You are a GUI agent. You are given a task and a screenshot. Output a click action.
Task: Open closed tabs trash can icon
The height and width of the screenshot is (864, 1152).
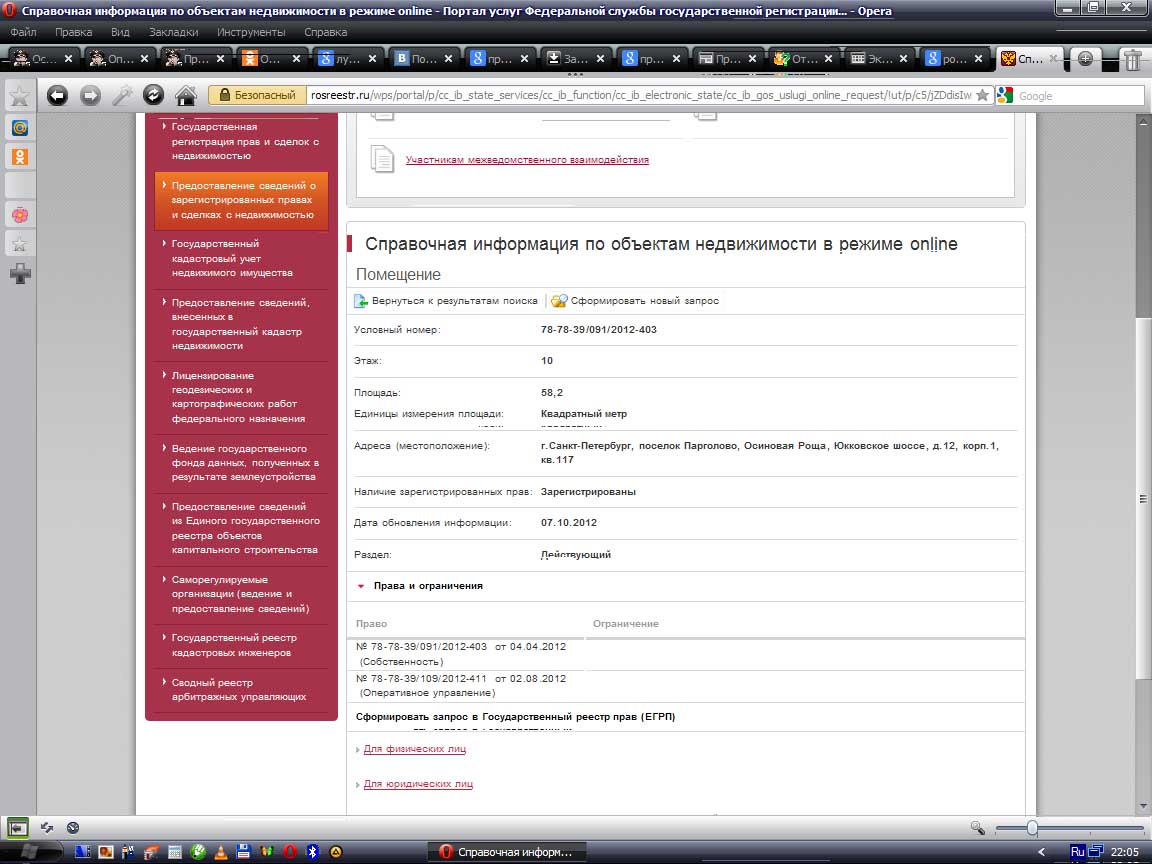[x=1132, y=59]
